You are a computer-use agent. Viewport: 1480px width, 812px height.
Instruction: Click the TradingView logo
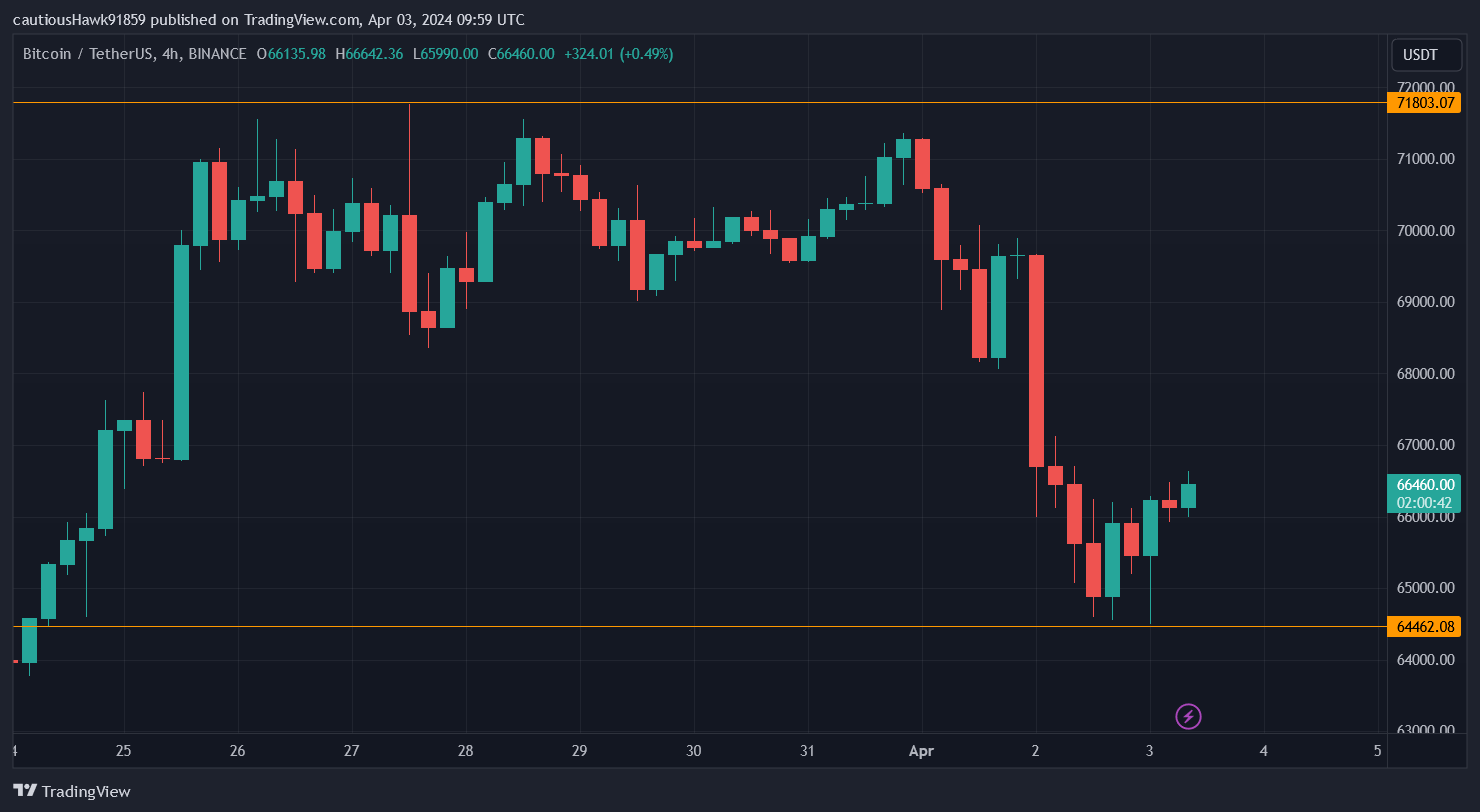[70, 791]
